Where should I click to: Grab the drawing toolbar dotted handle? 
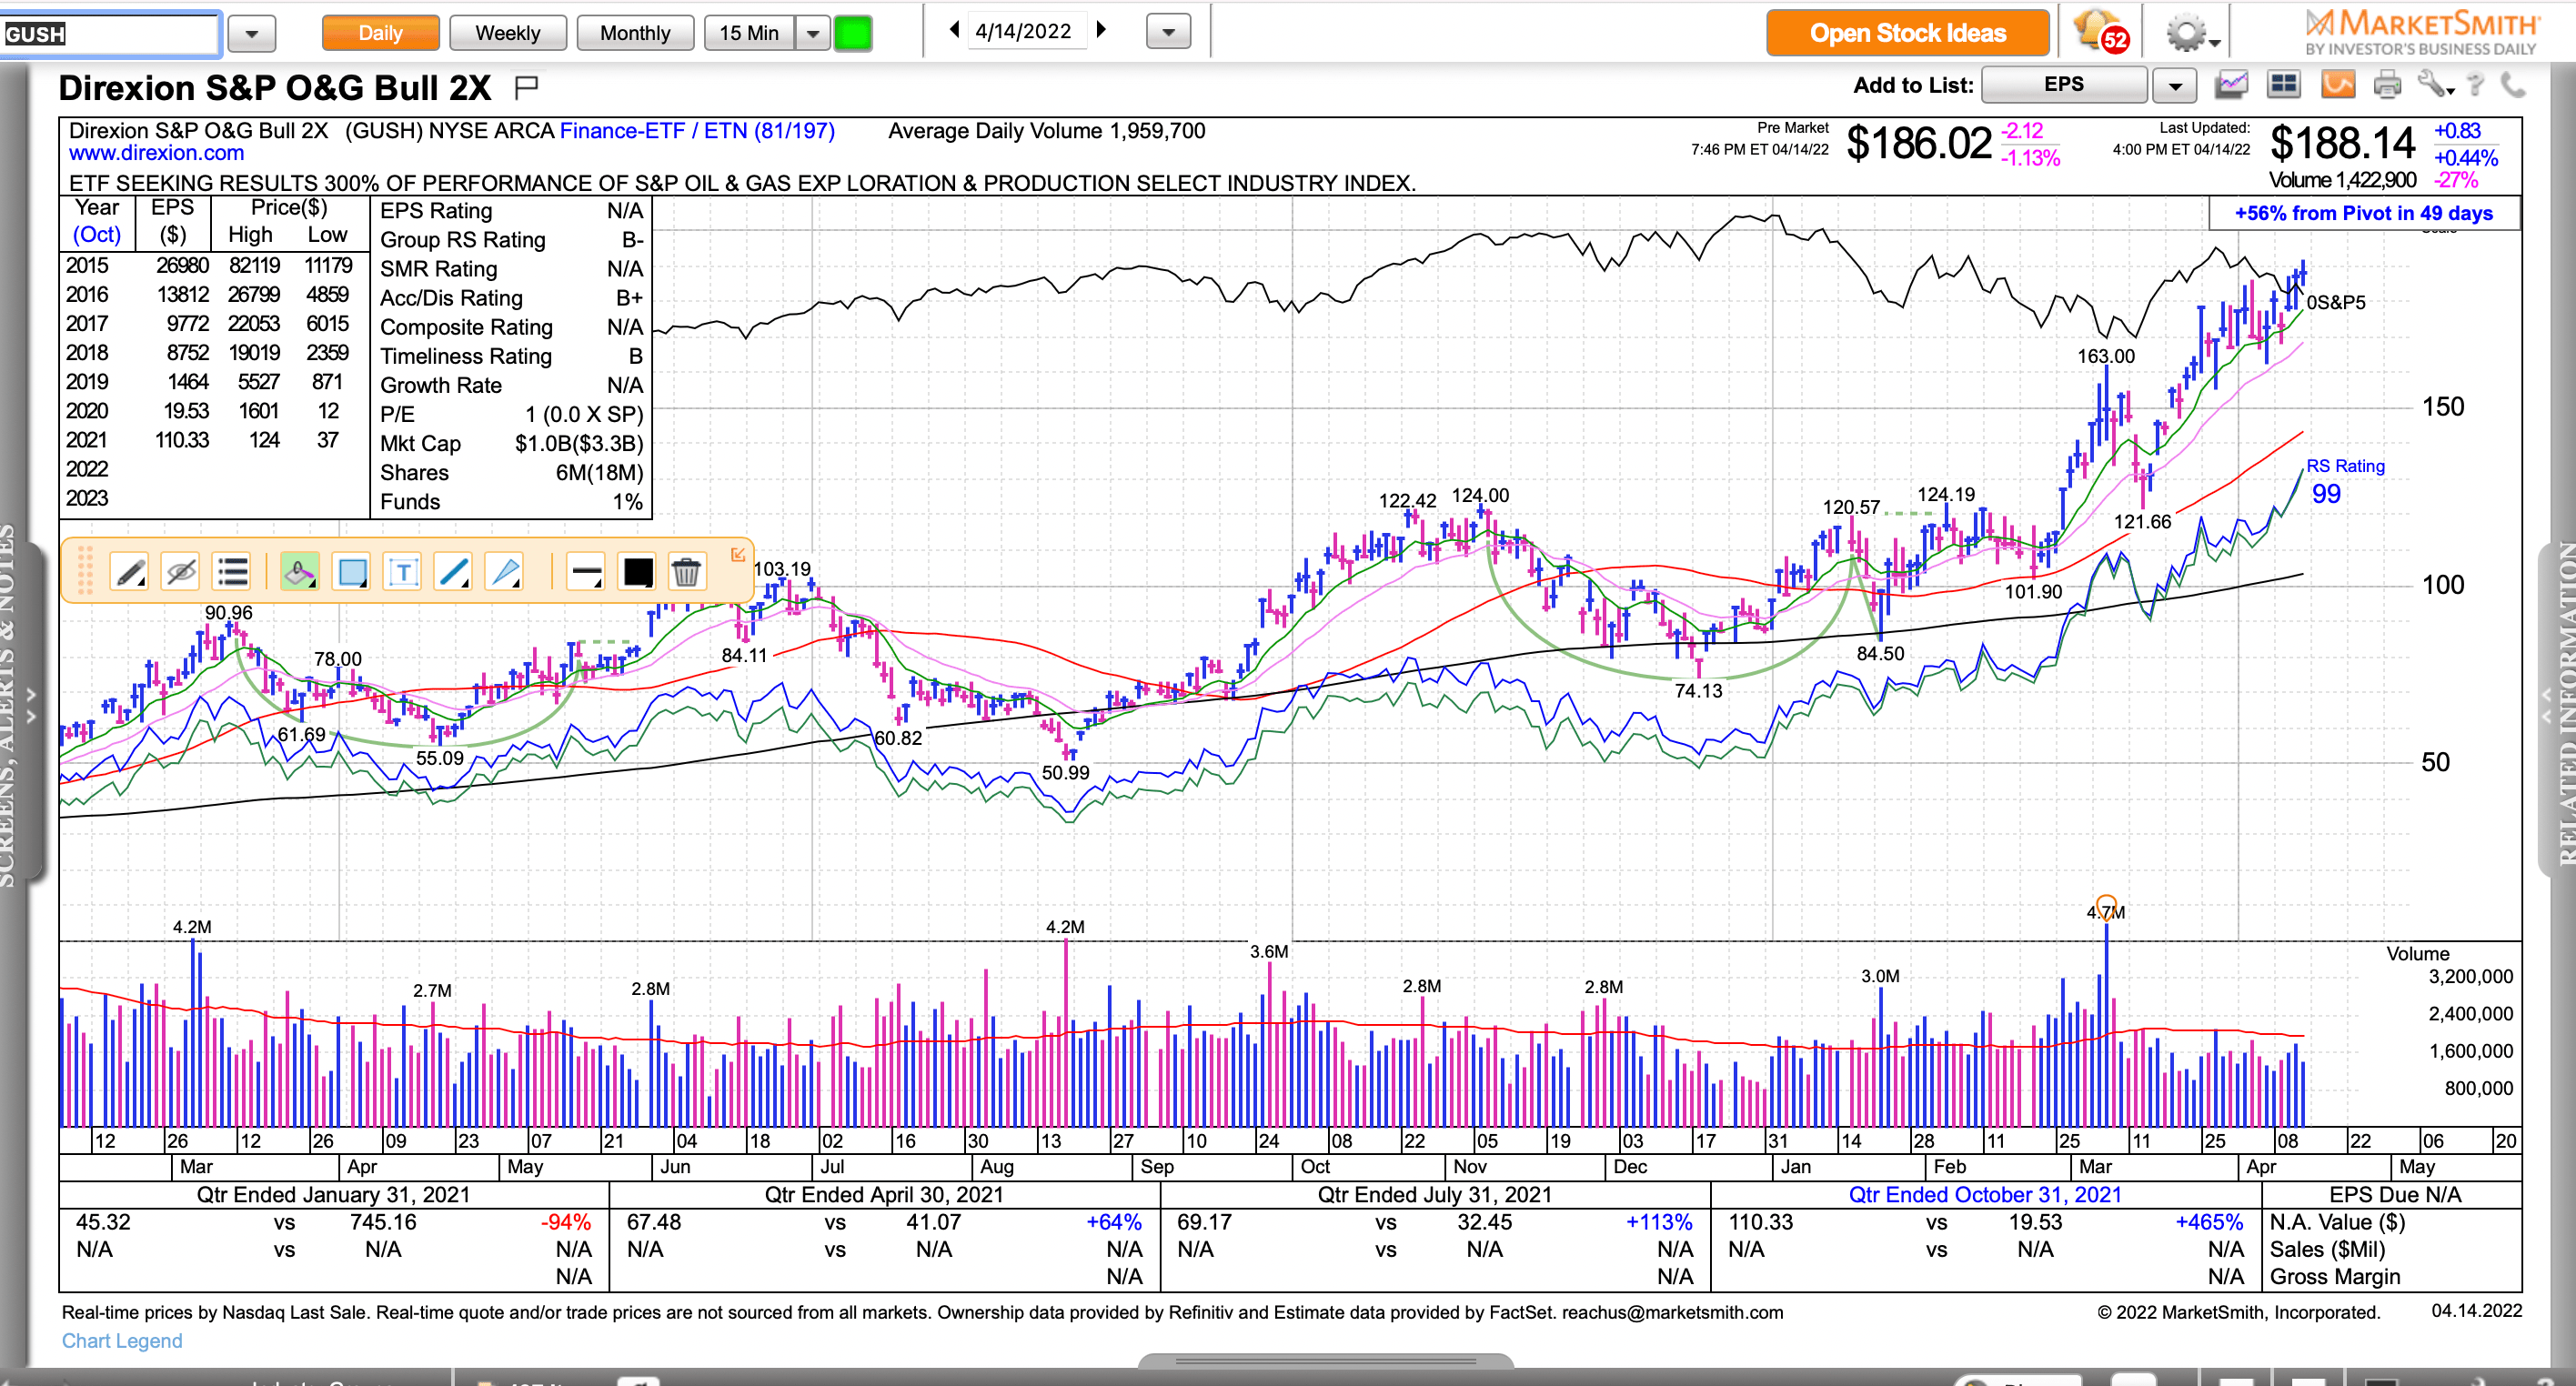point(85,571)
